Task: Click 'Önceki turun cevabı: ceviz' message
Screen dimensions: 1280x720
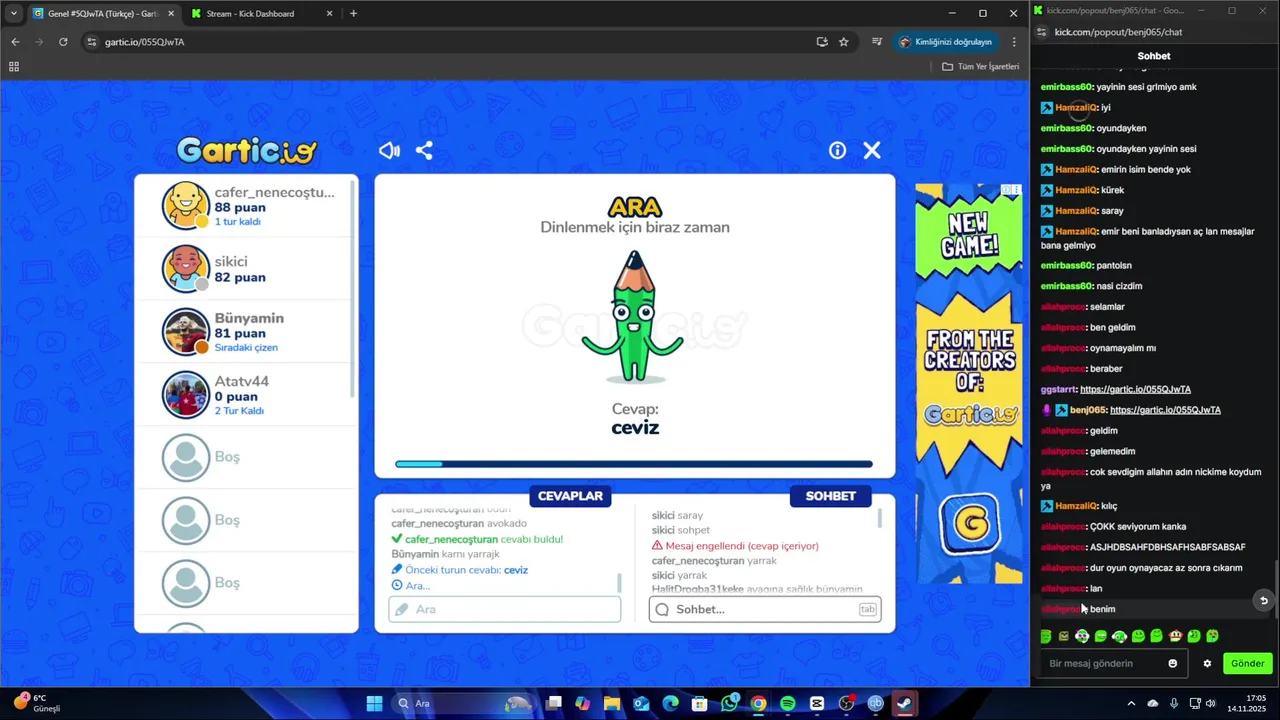Action: click(x=460, y=570)
